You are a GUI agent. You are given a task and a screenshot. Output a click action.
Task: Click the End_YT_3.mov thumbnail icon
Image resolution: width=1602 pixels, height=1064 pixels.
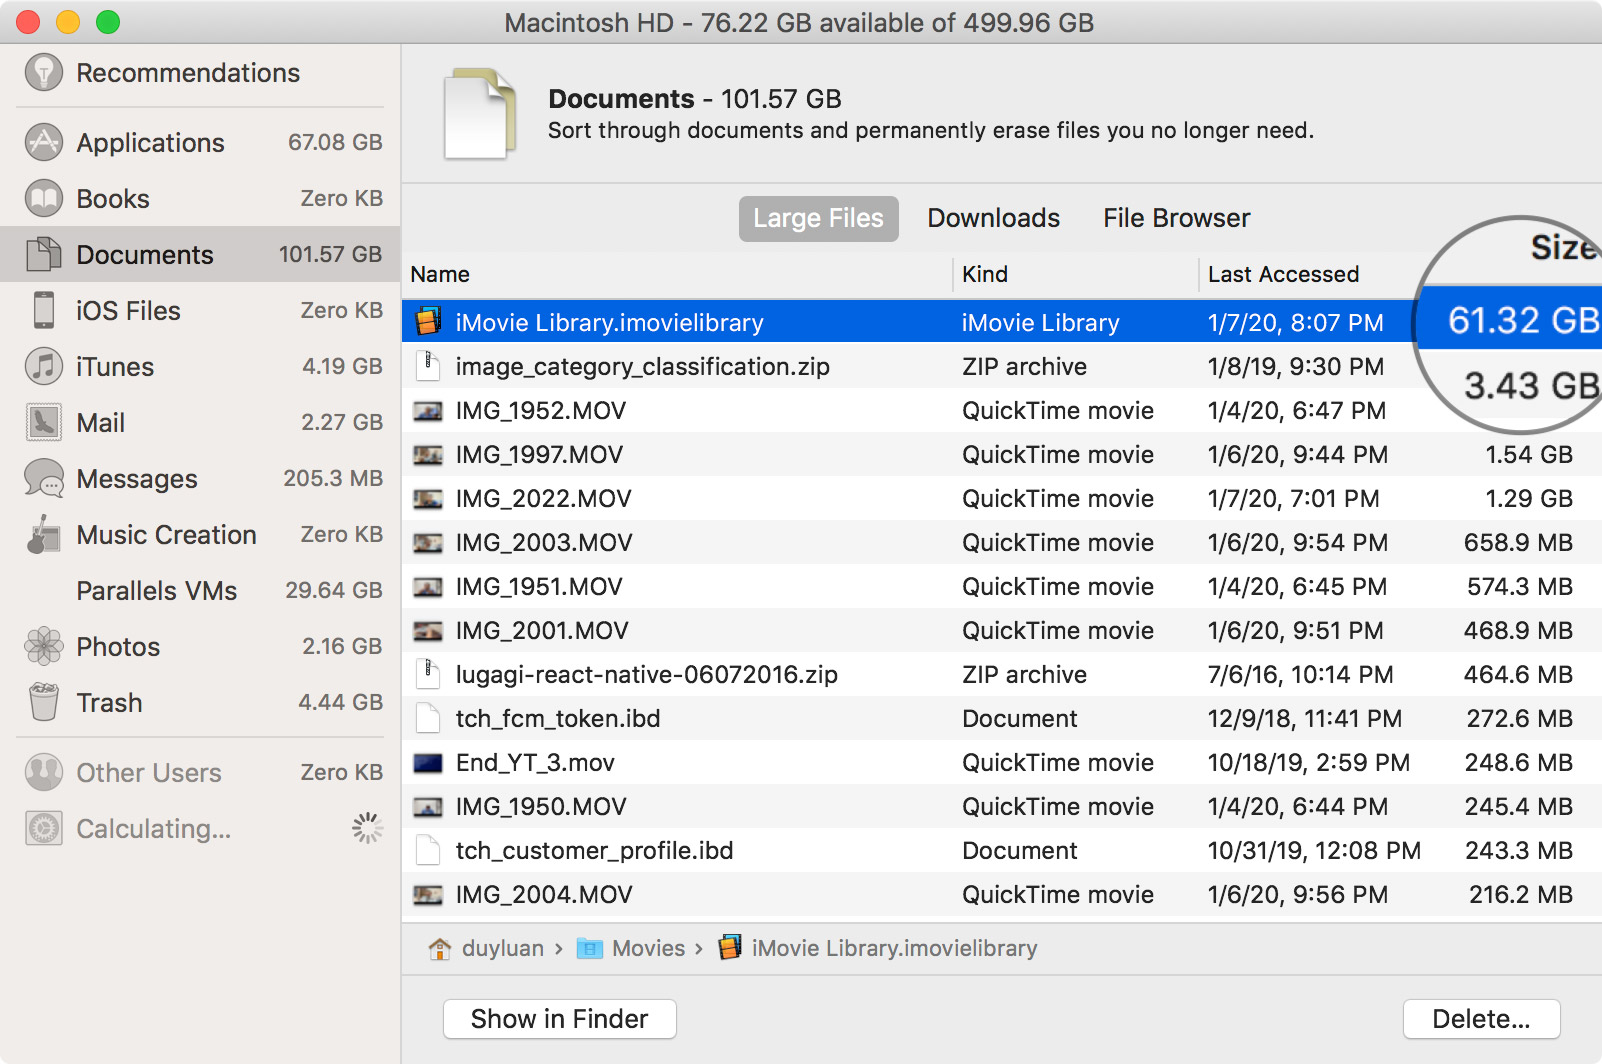(x=428, y=763)
